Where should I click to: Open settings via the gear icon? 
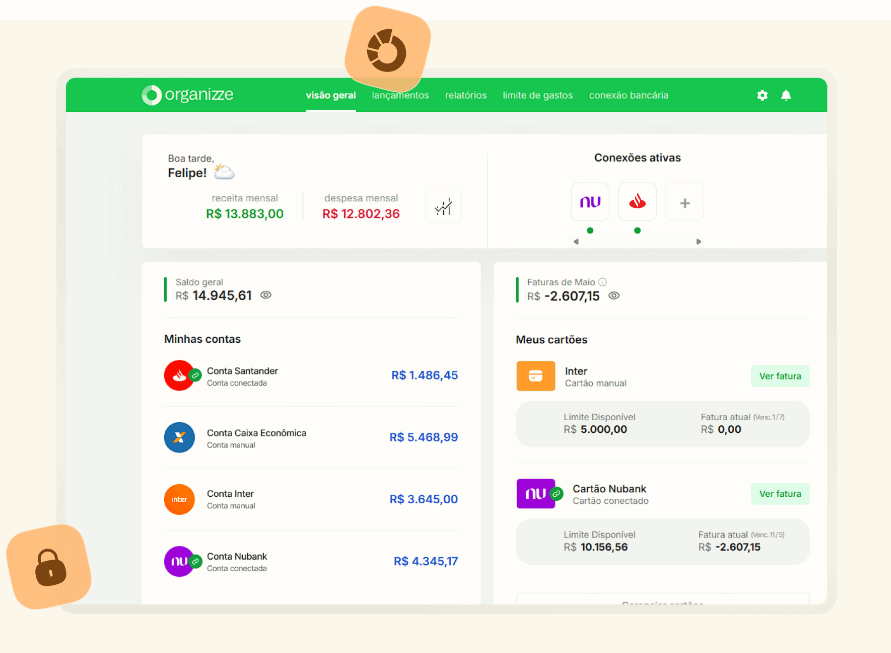pos(762,95)
